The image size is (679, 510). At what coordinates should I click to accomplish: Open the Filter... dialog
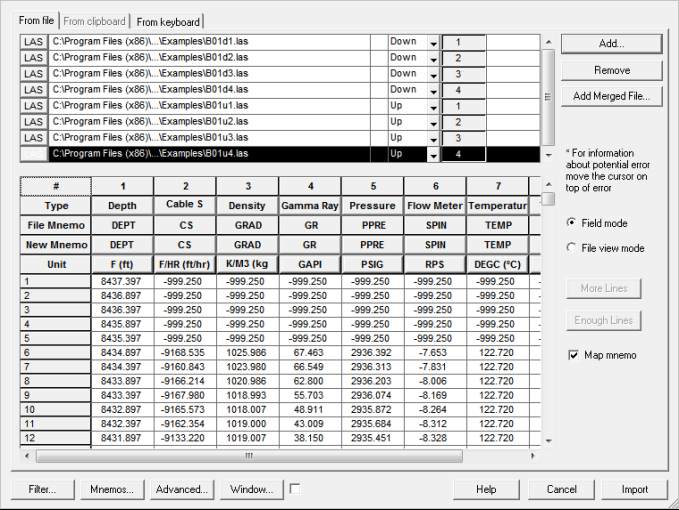click(x=42, y=490)
